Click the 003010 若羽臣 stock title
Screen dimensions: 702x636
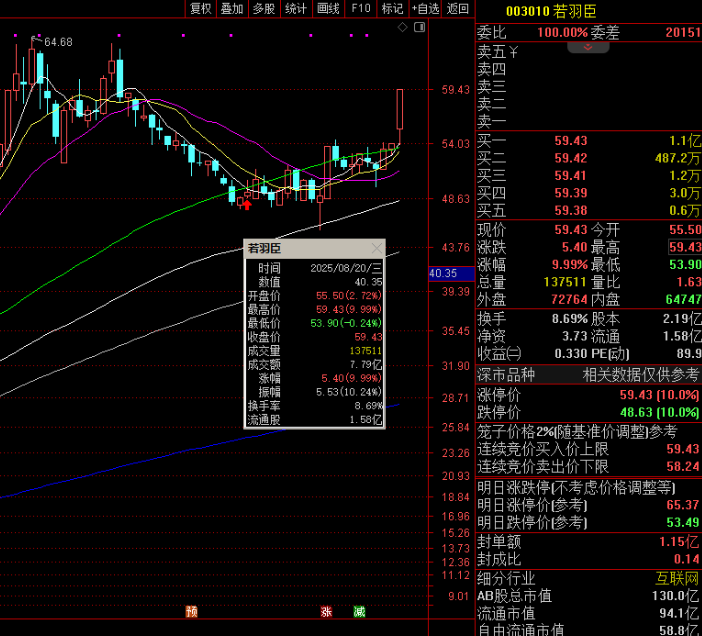click(x=551, y=11)
